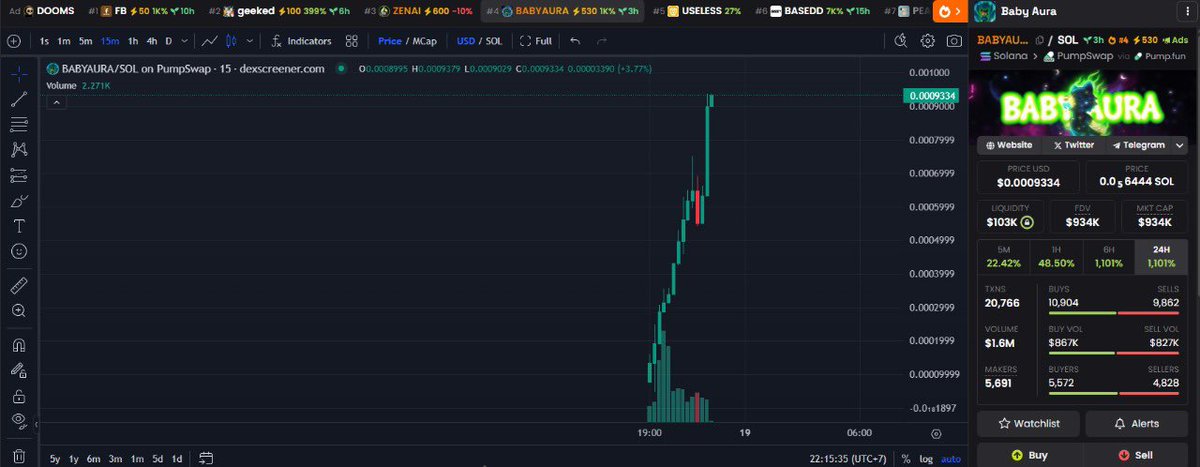Set date range to 5y
The width and height of the screenshot is (1200, 467).
[55, 458]
